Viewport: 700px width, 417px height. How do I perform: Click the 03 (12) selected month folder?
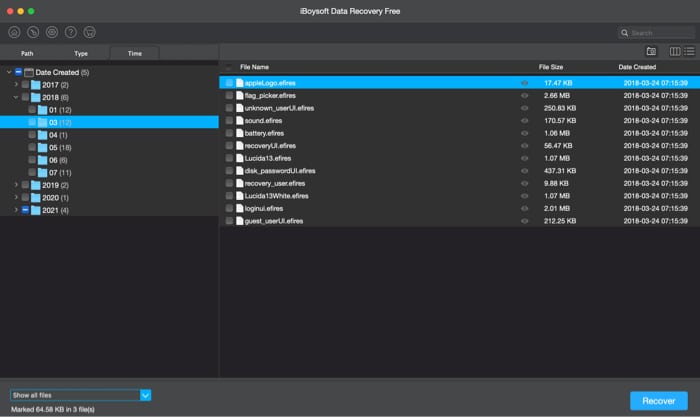[109, 122]
